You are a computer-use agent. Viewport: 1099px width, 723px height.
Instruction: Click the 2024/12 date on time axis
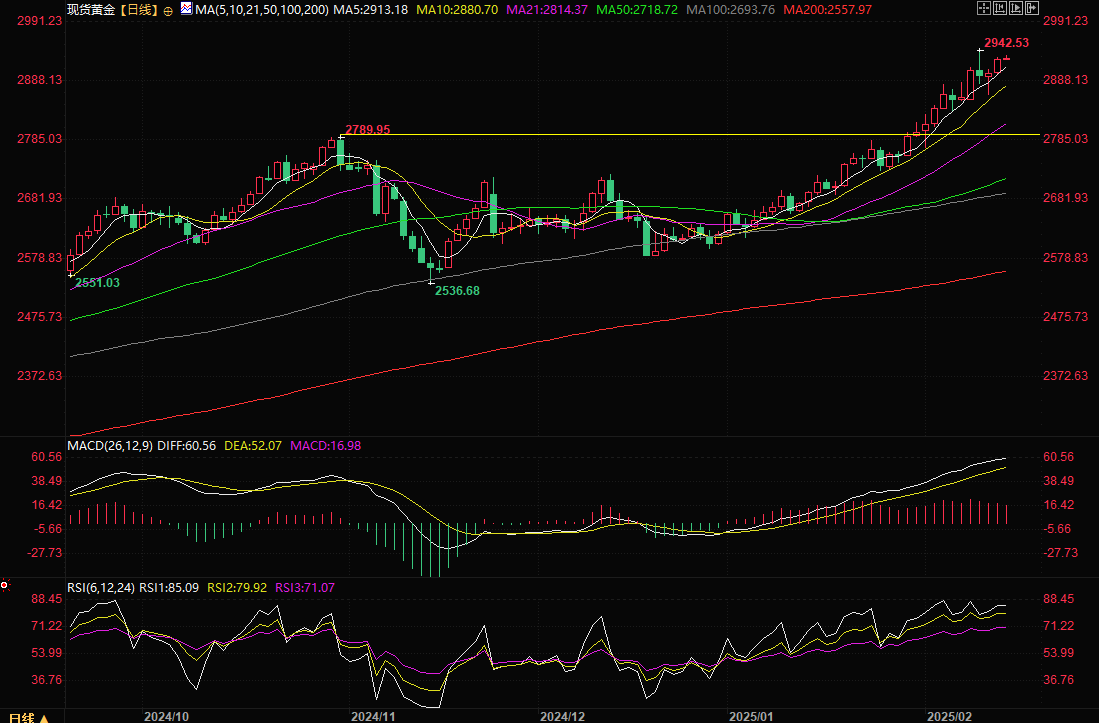pyautogui.click(x=561, y=716)
